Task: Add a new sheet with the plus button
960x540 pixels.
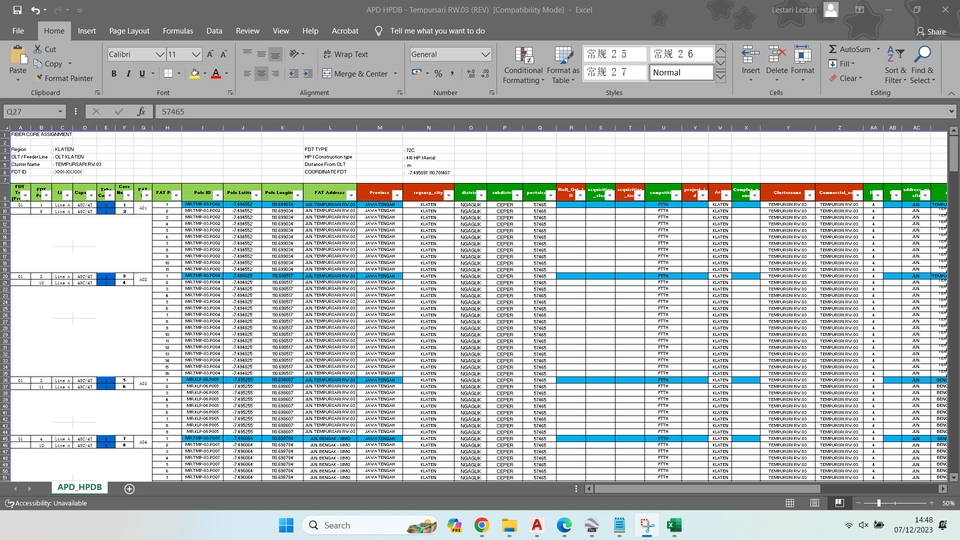Action: [129, 489]
